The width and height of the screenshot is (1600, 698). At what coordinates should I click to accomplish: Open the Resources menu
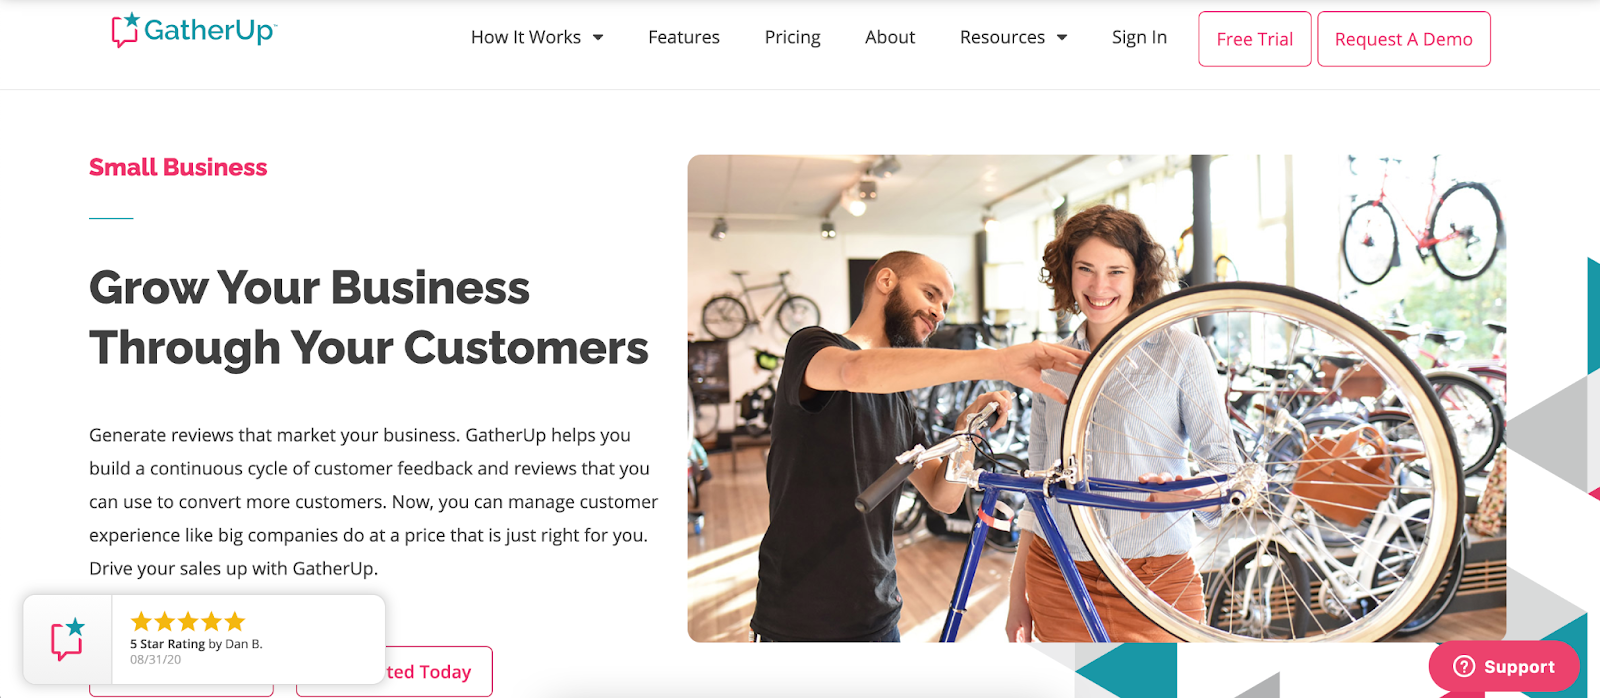(1002, 37)
